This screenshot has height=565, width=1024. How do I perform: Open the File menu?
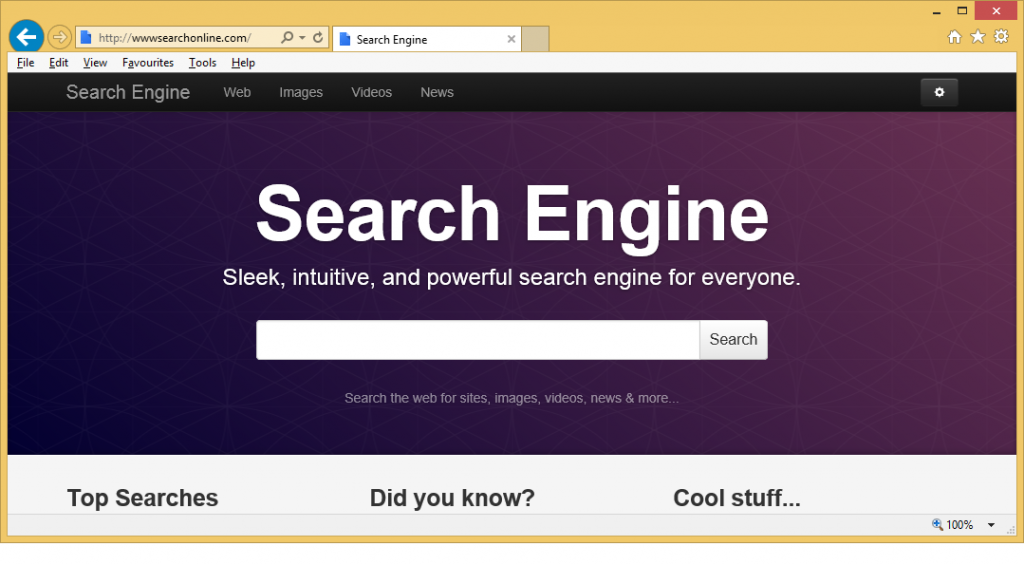(x=25, y=63)
